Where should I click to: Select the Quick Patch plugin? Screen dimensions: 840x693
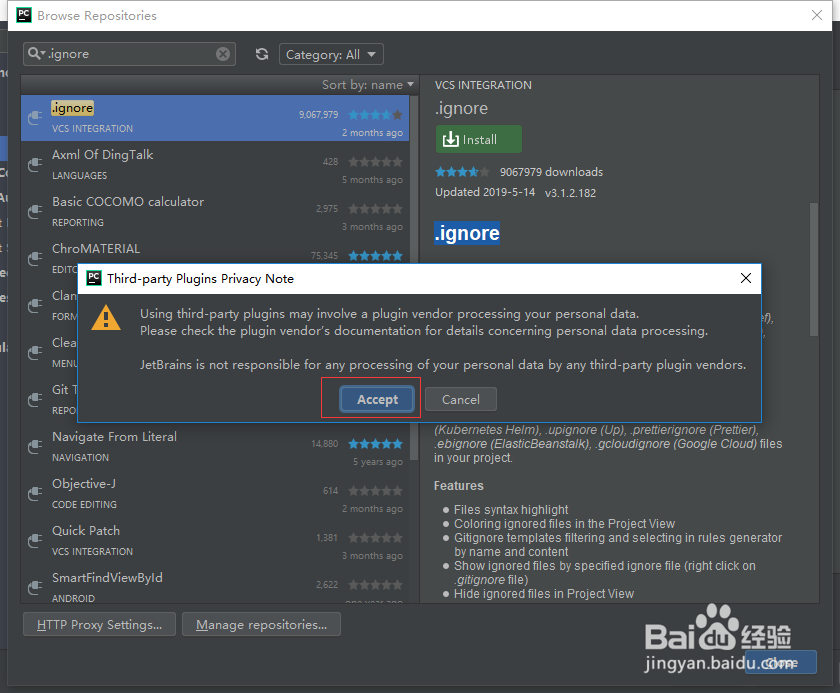[x=215, y=541]
